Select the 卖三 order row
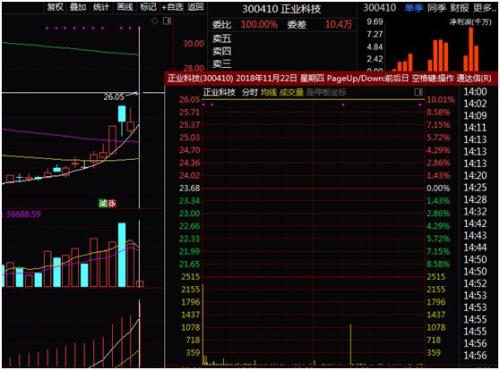The height and width of the screenshot is (370, 500). pyautogui.click(x=282, y=63)
